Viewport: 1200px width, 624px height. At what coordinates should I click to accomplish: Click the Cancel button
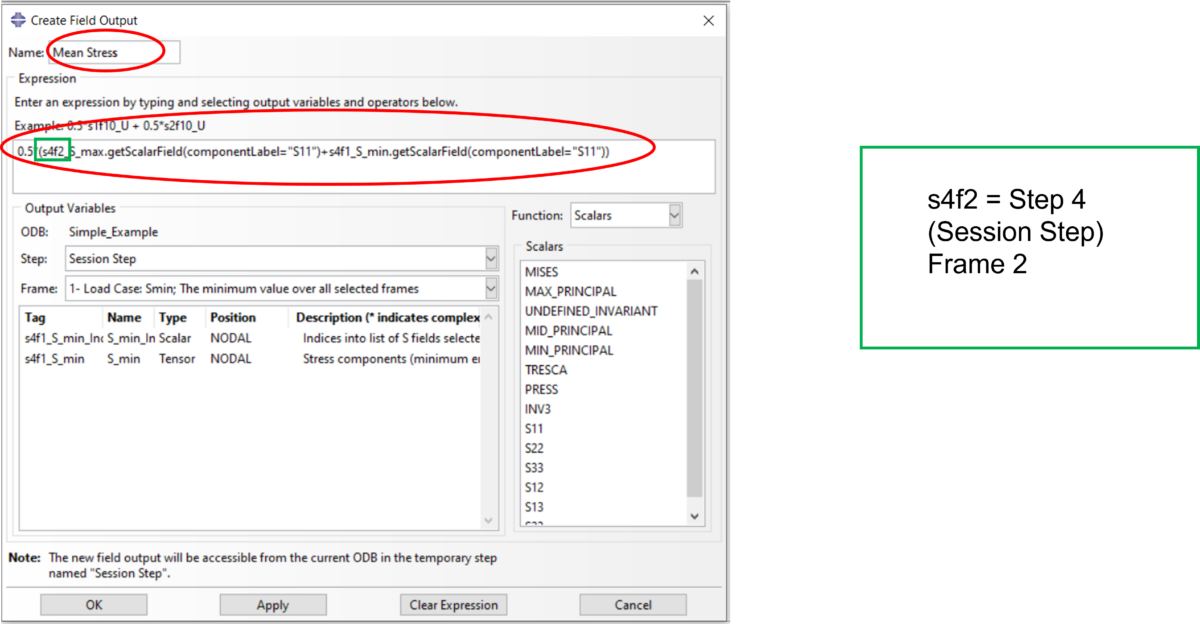(632, 604)
